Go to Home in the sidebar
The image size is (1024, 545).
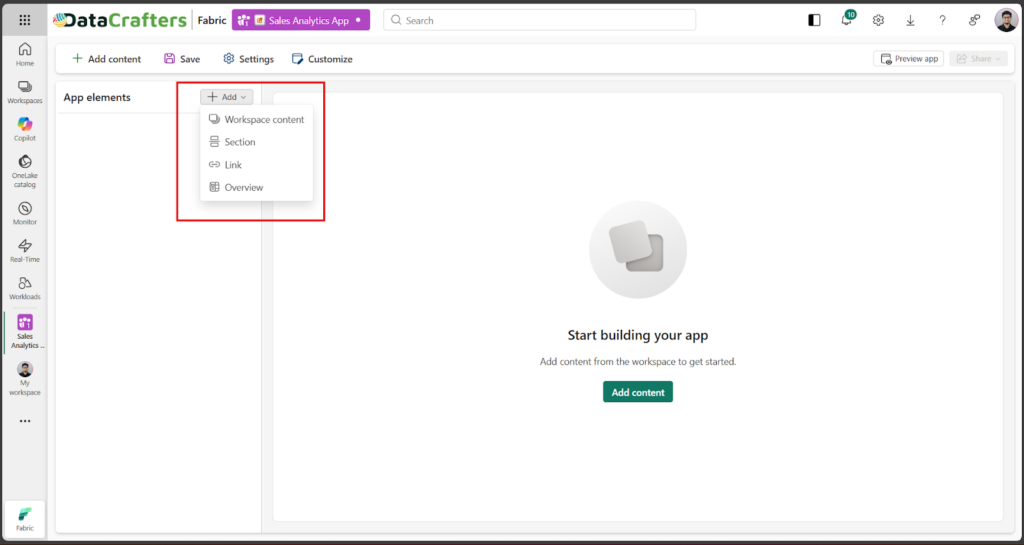pyautogui.click(x=25, y=54)
